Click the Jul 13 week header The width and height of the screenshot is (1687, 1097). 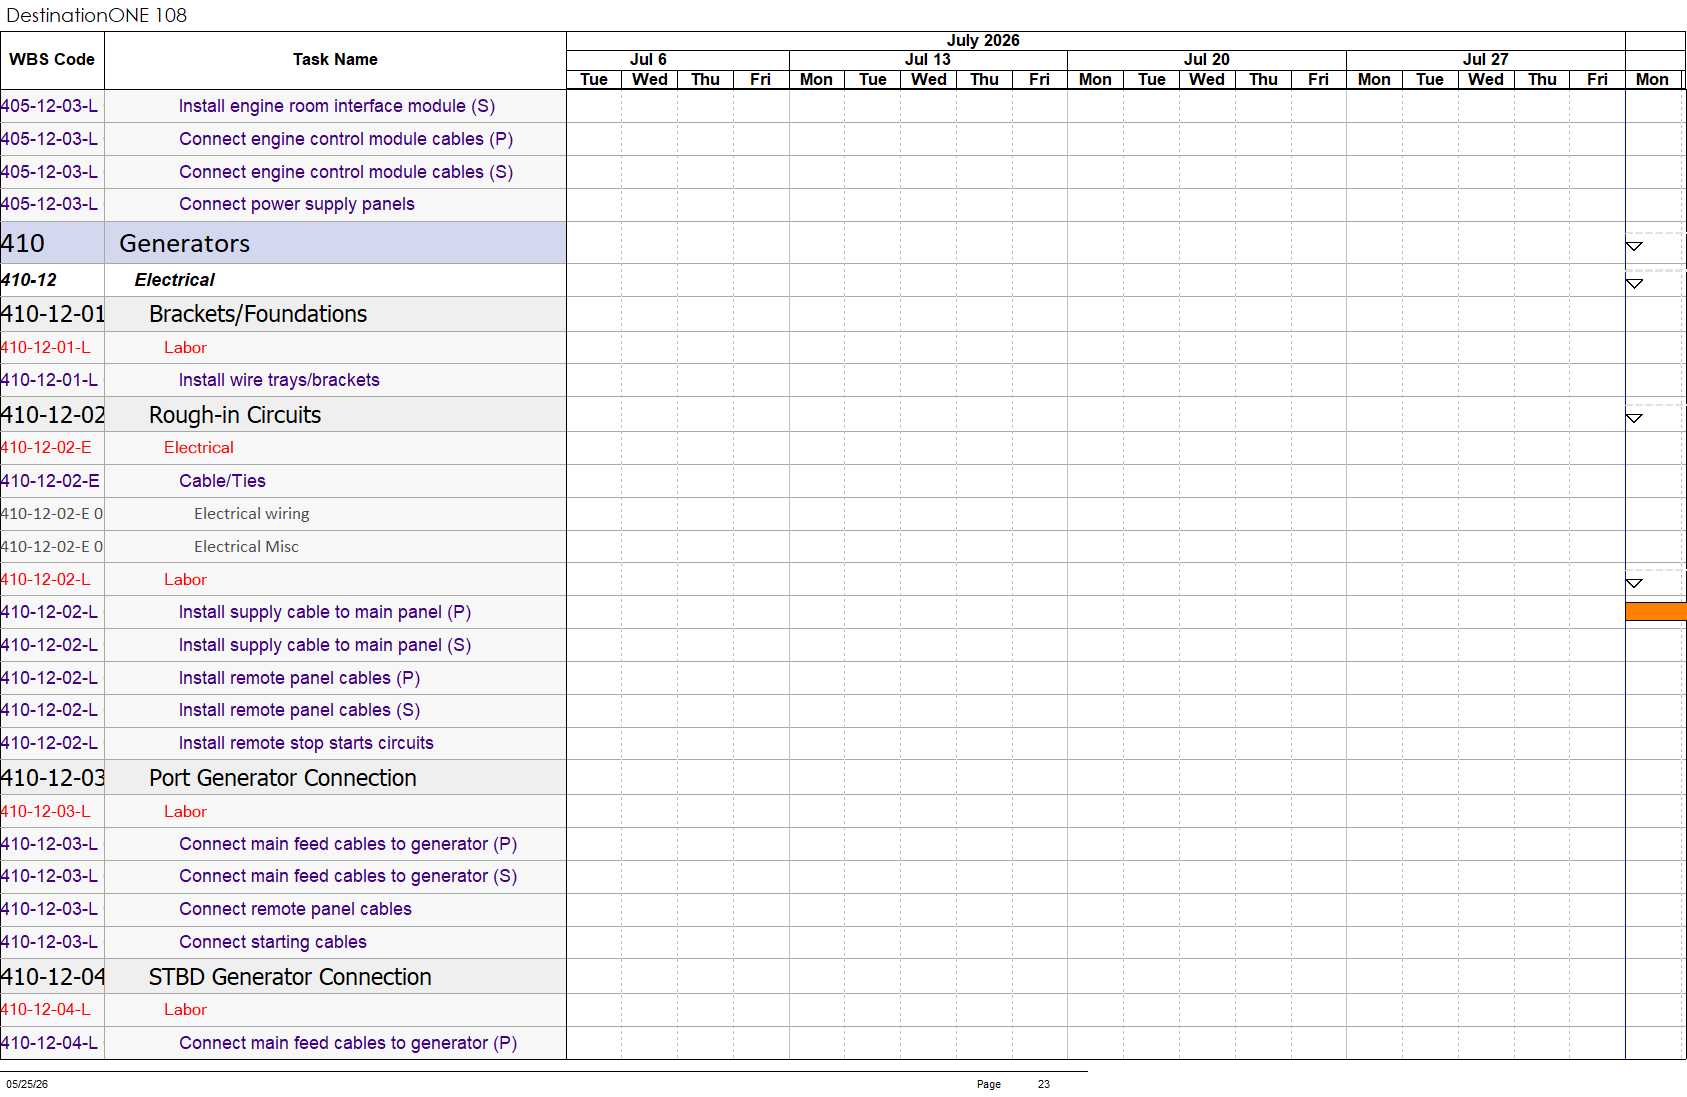[928, 60]
